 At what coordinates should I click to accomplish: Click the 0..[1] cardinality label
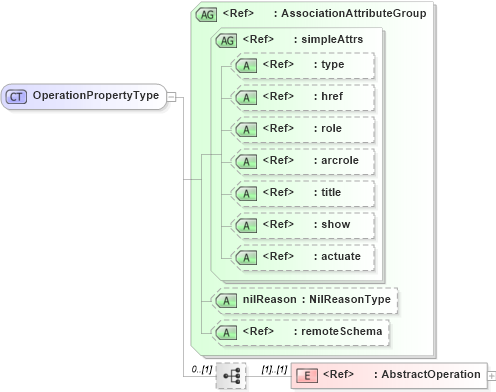(x=202, y=369)
